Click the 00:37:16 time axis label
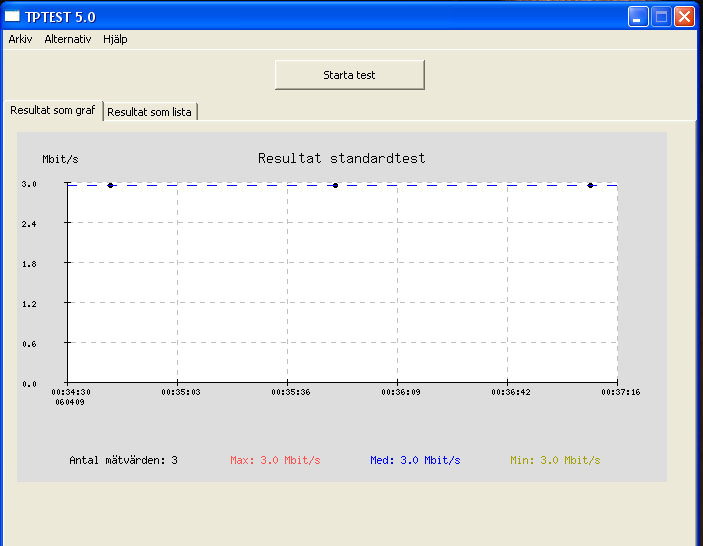703x546 pixels. (x=621, y=392)
